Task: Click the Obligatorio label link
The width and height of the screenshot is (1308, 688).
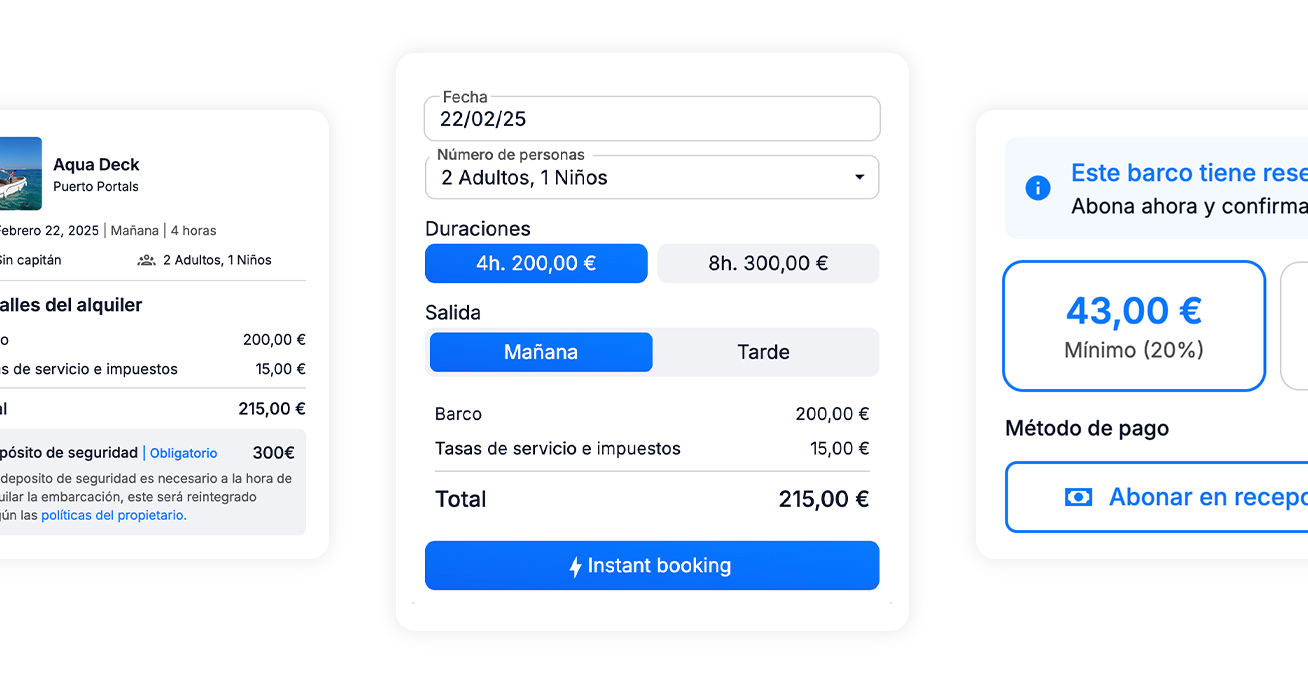Action: click(183, 453)
